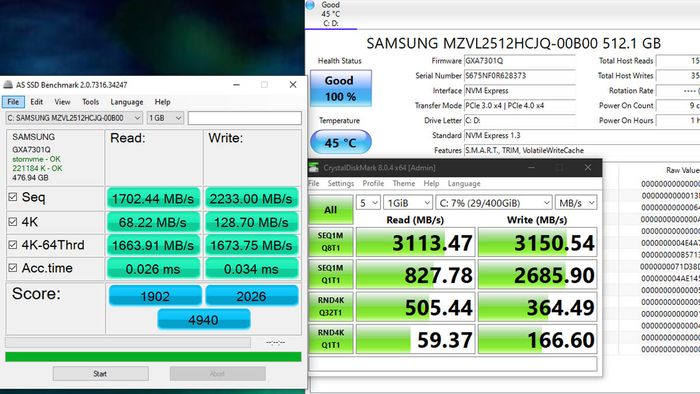
Task: Open the drive selector in AS SSD
Action: coord(74,118)
